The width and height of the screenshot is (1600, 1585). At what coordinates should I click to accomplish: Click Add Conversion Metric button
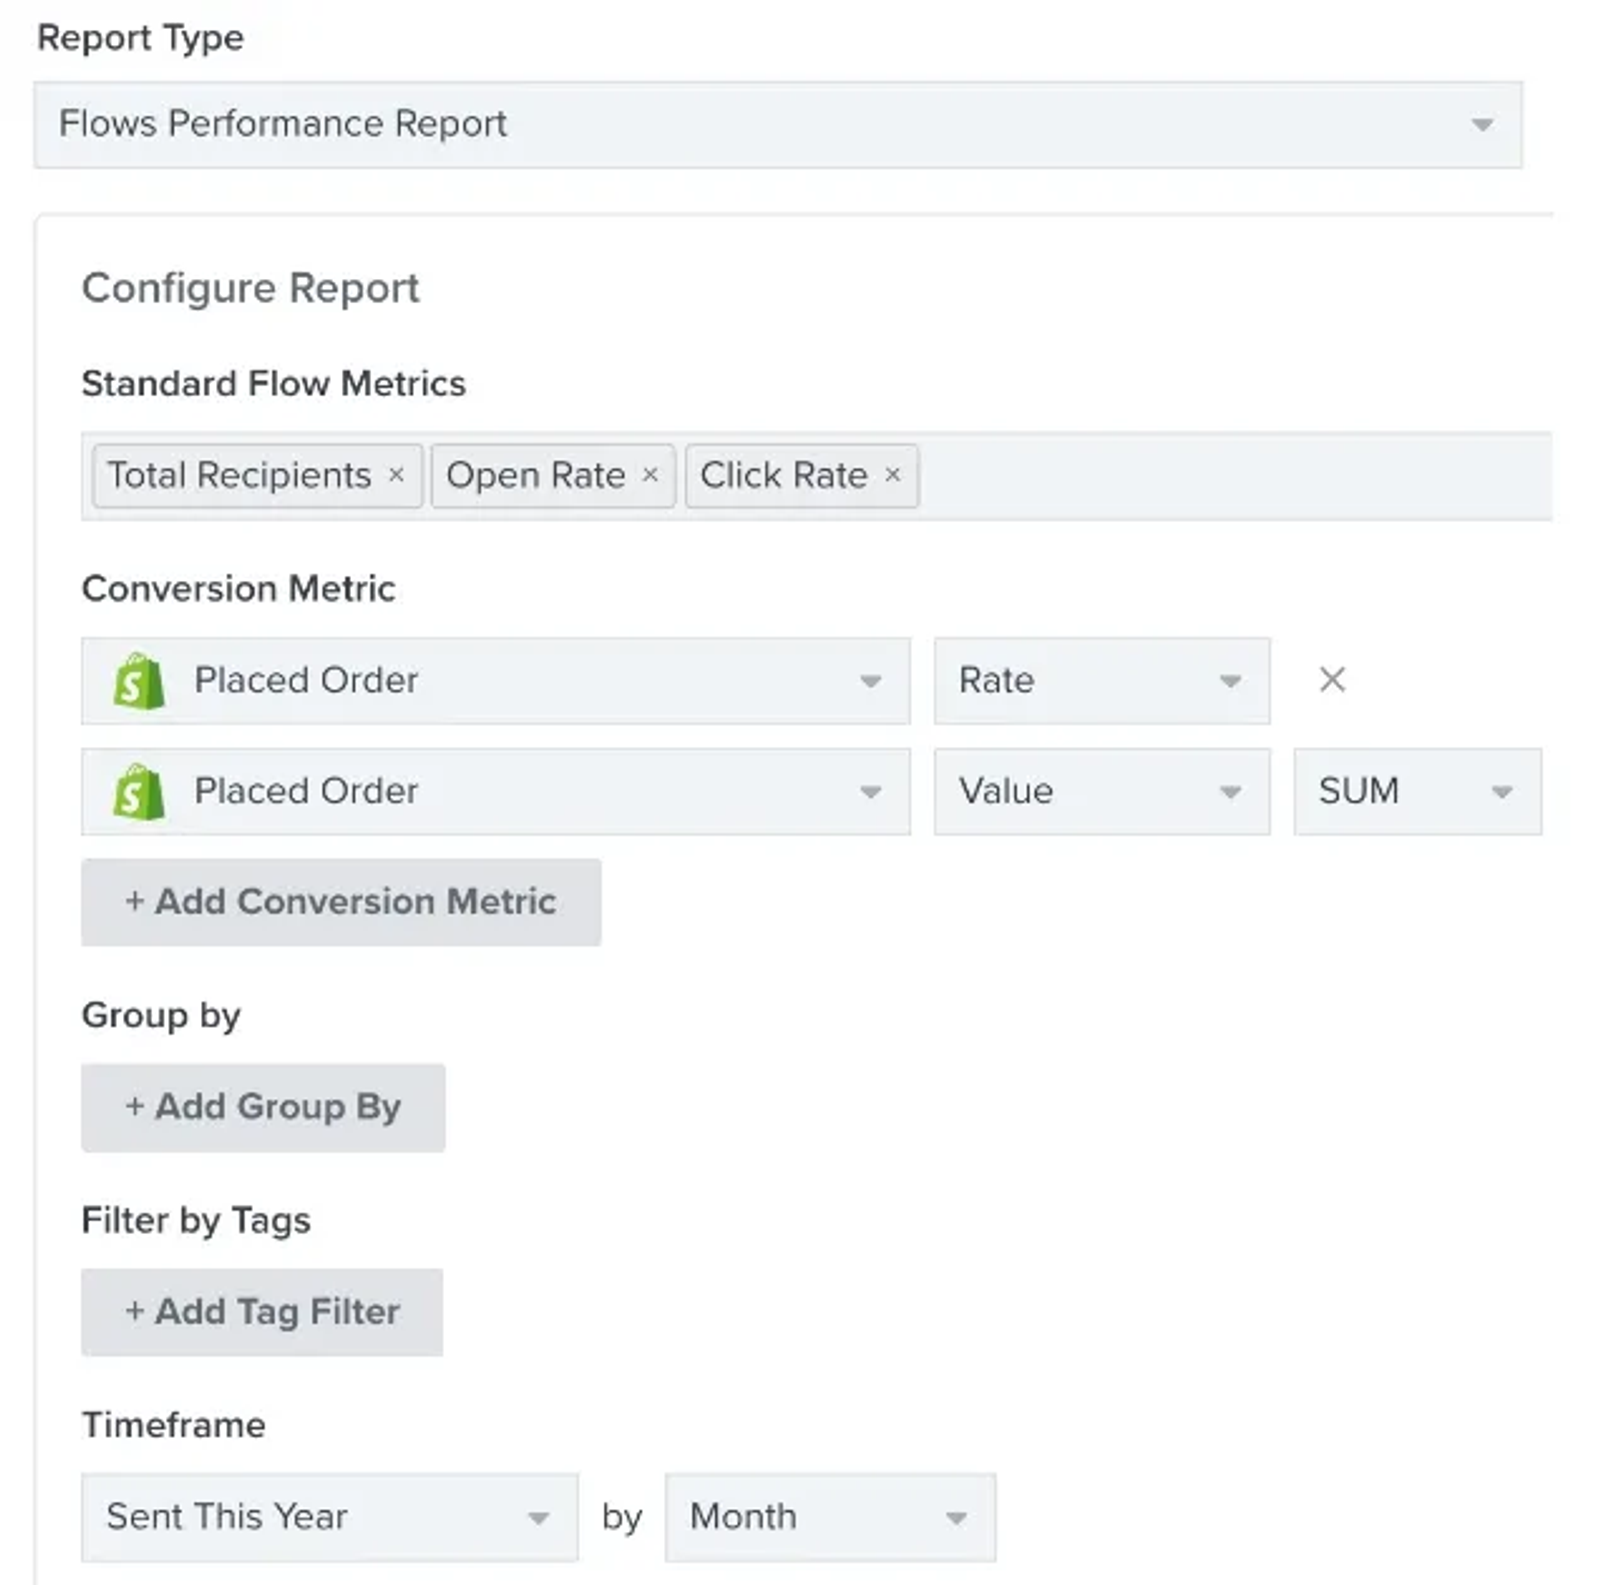[341, 902]
